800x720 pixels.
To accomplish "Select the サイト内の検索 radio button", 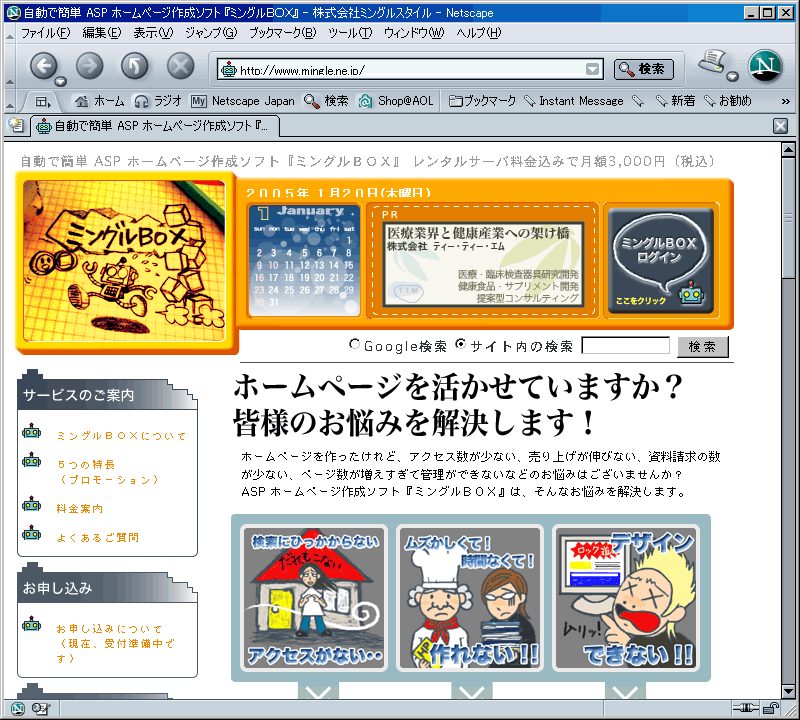I will pyautogui.click(x=460, y=344).
